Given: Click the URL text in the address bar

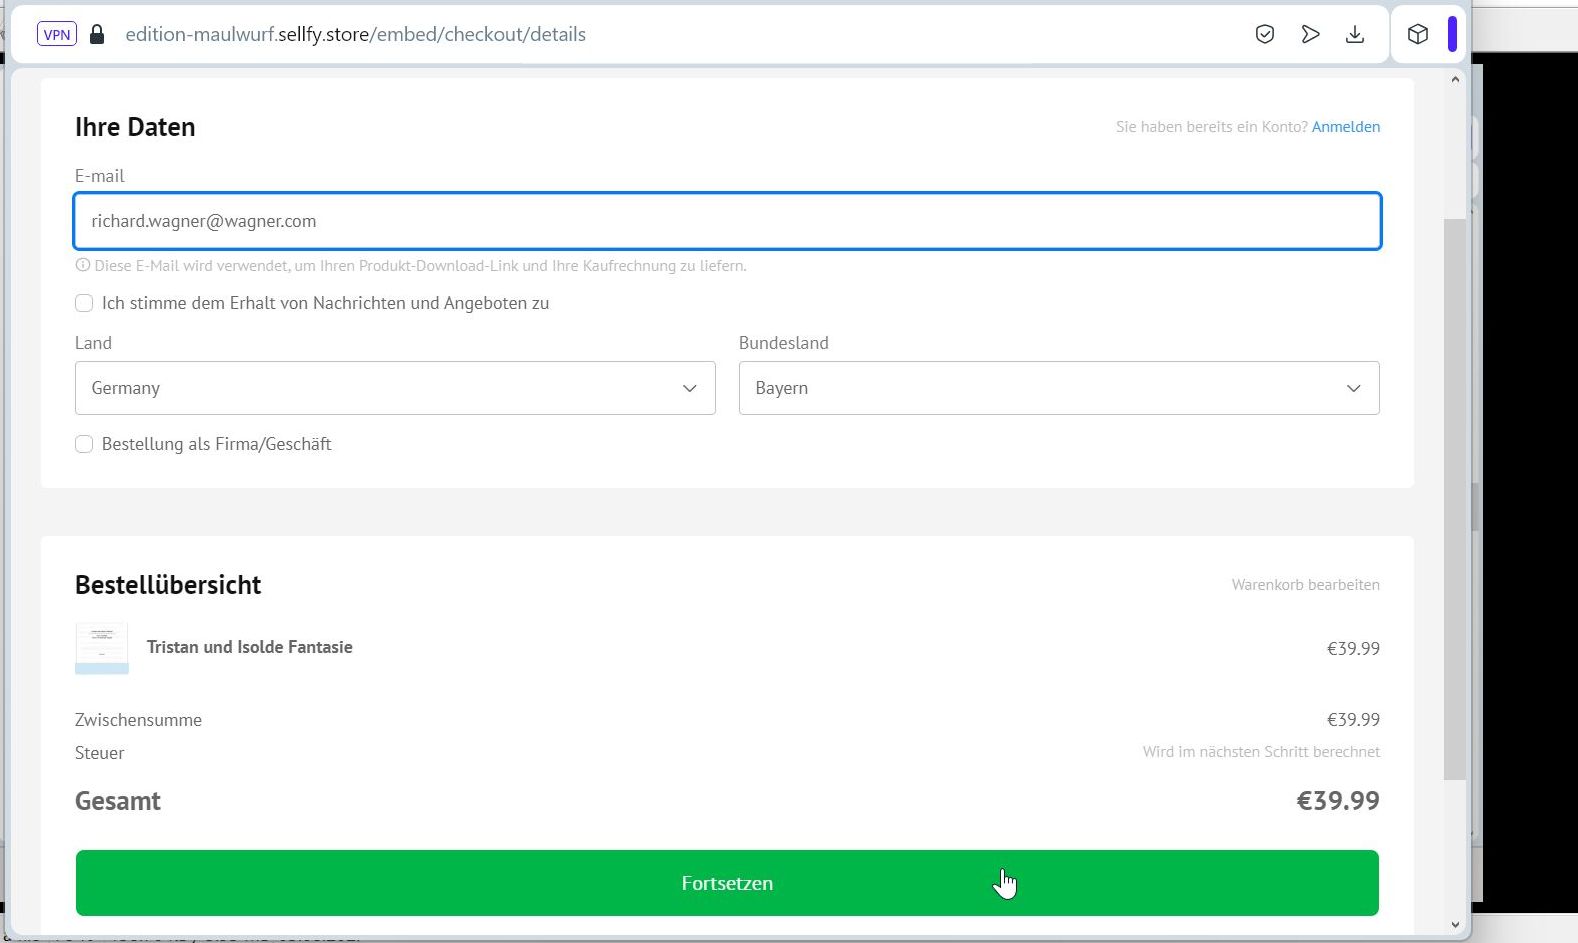Looking at the screenshot, I should (x=355, y=35).
